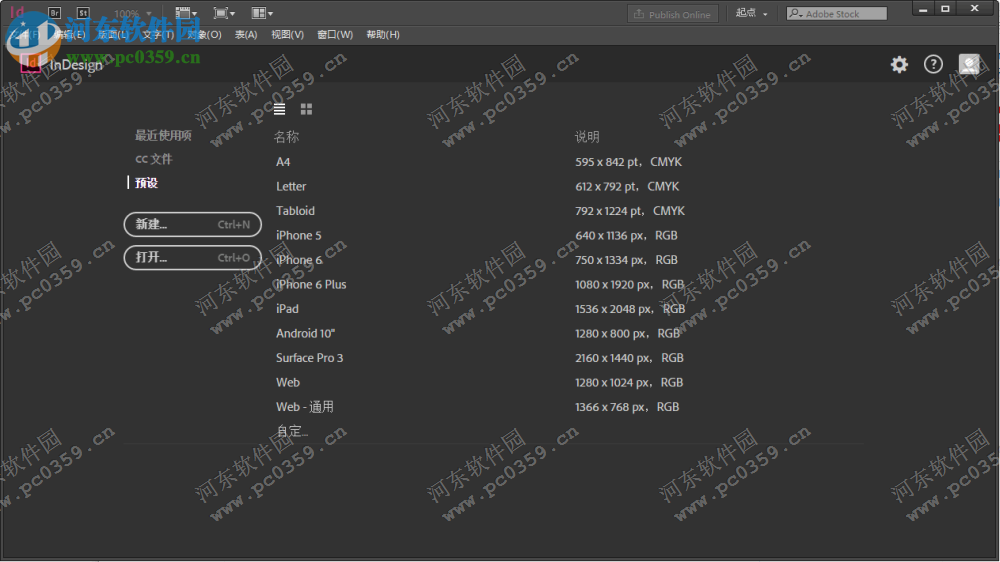Click the 新建... Ctrl+N button
The height and width of the screenshot is (562, 1000).
click(x=193, y=225)
